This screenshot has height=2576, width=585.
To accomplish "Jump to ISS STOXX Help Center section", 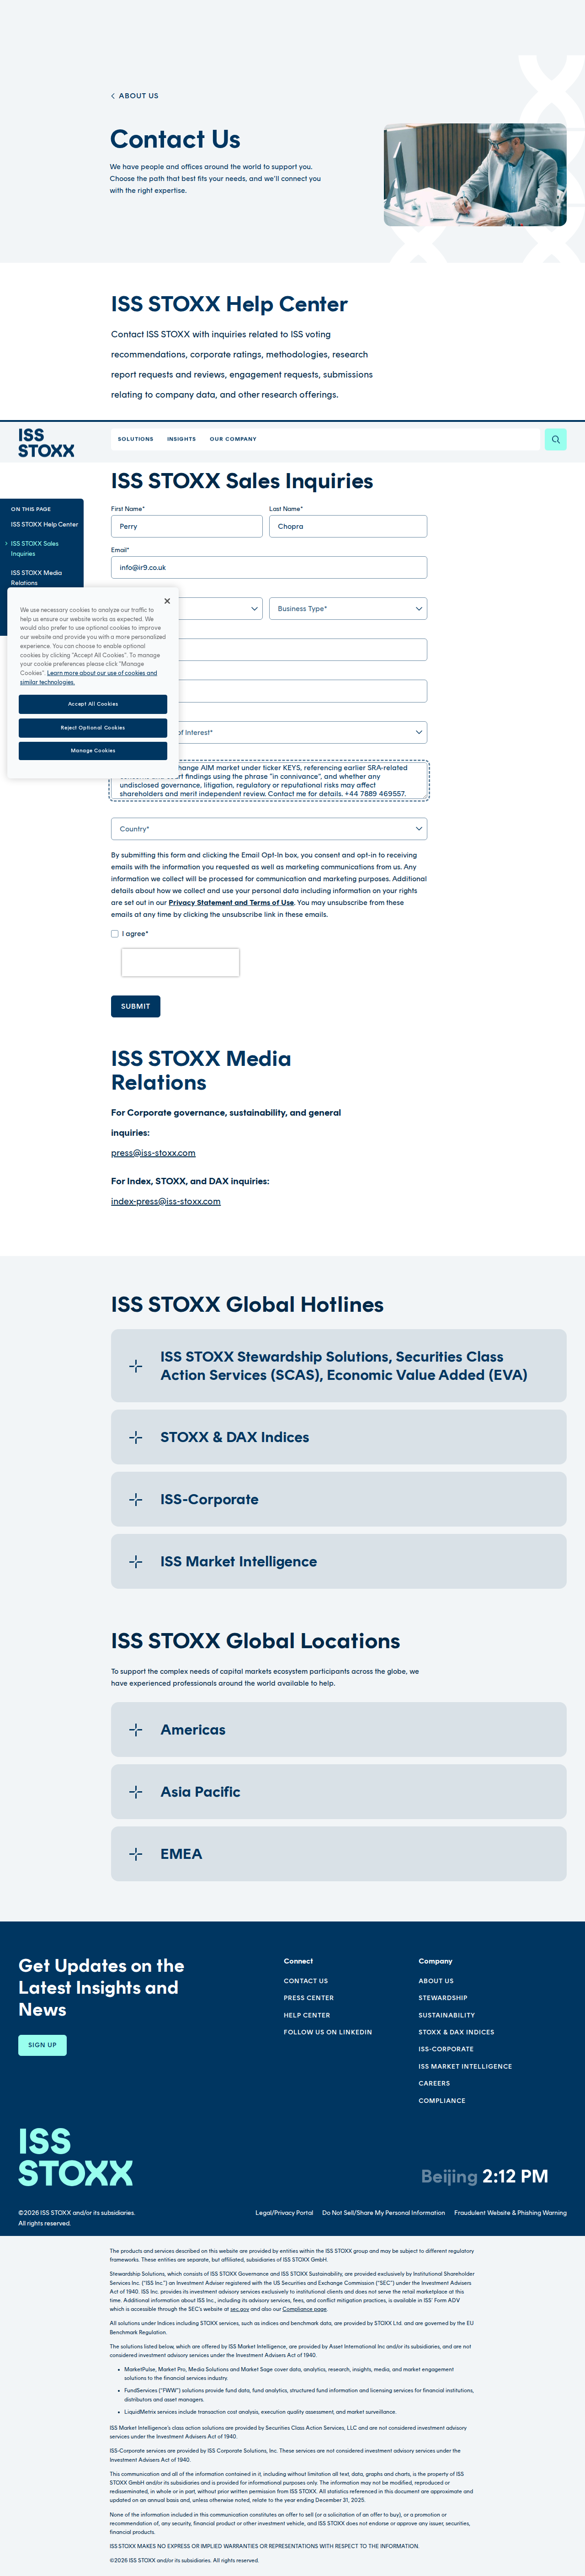I will click(x=44, y=524).
